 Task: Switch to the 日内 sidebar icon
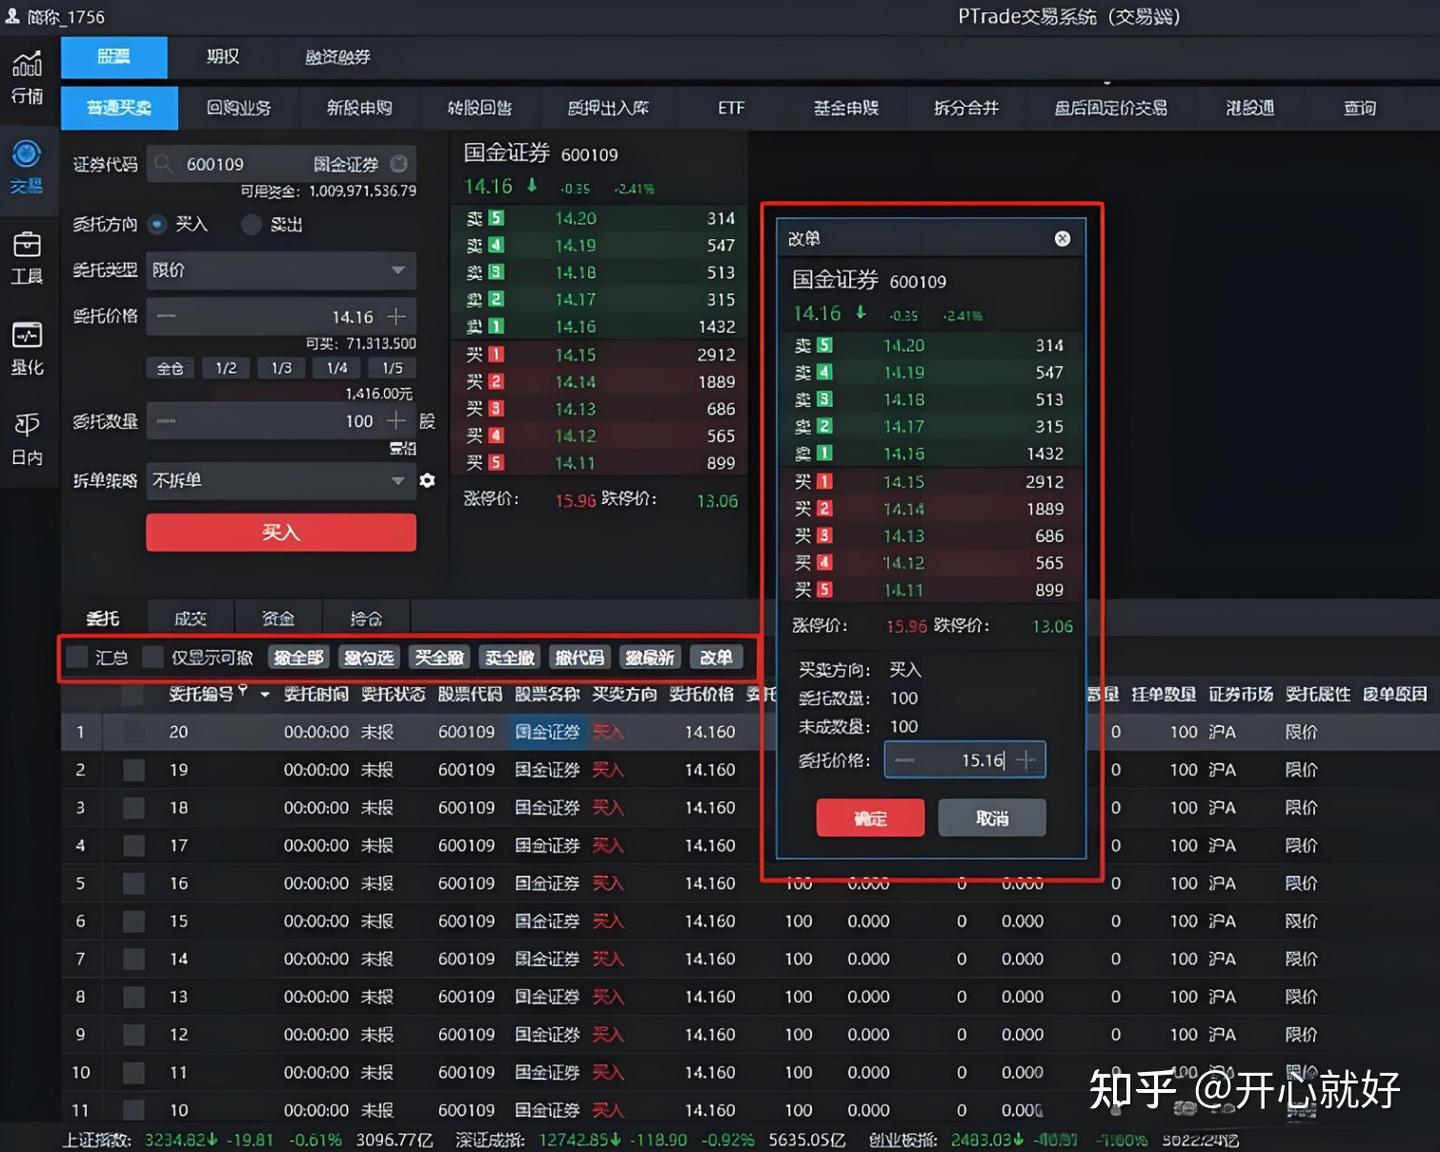coord(28,438)
